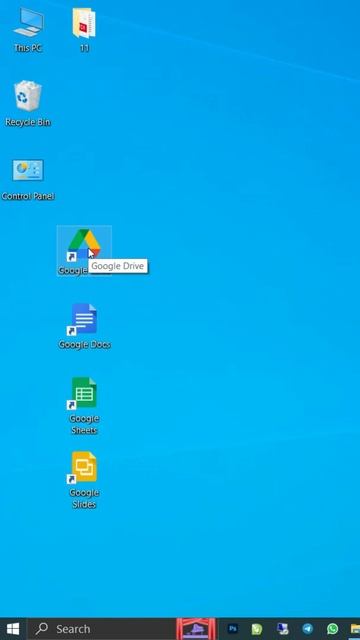
Task: Open WhatsApp from the taskbar
Action: (x=333, y=629)
